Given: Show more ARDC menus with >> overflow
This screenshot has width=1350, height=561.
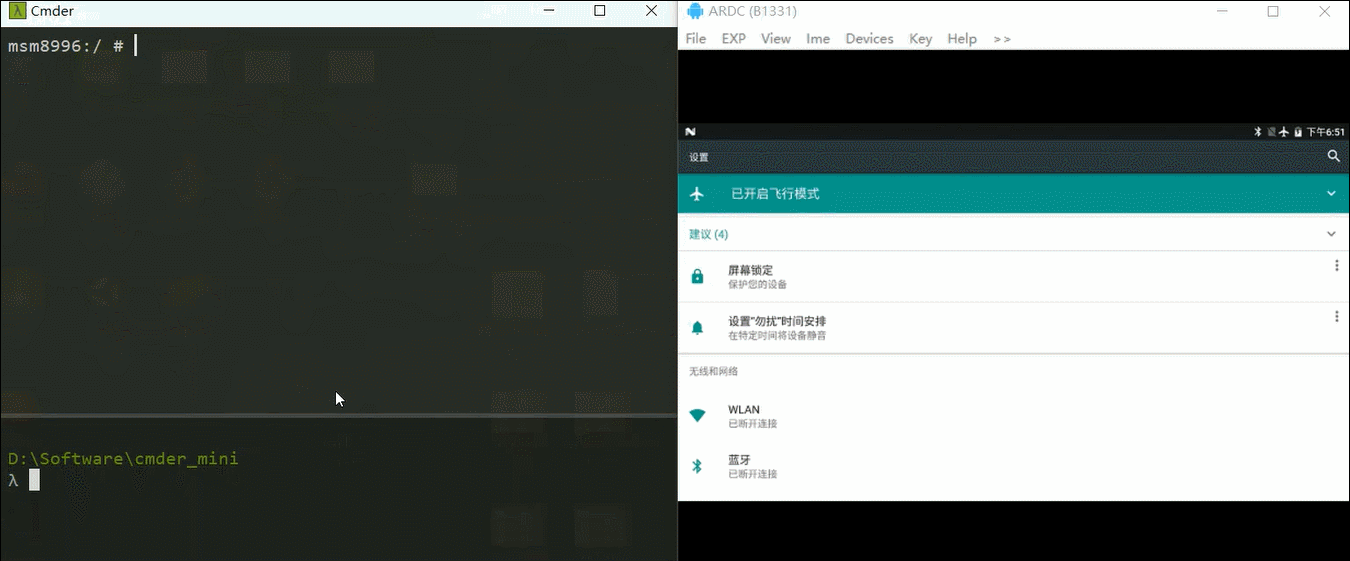Looking at the screenshot, I should (1002, 38).
